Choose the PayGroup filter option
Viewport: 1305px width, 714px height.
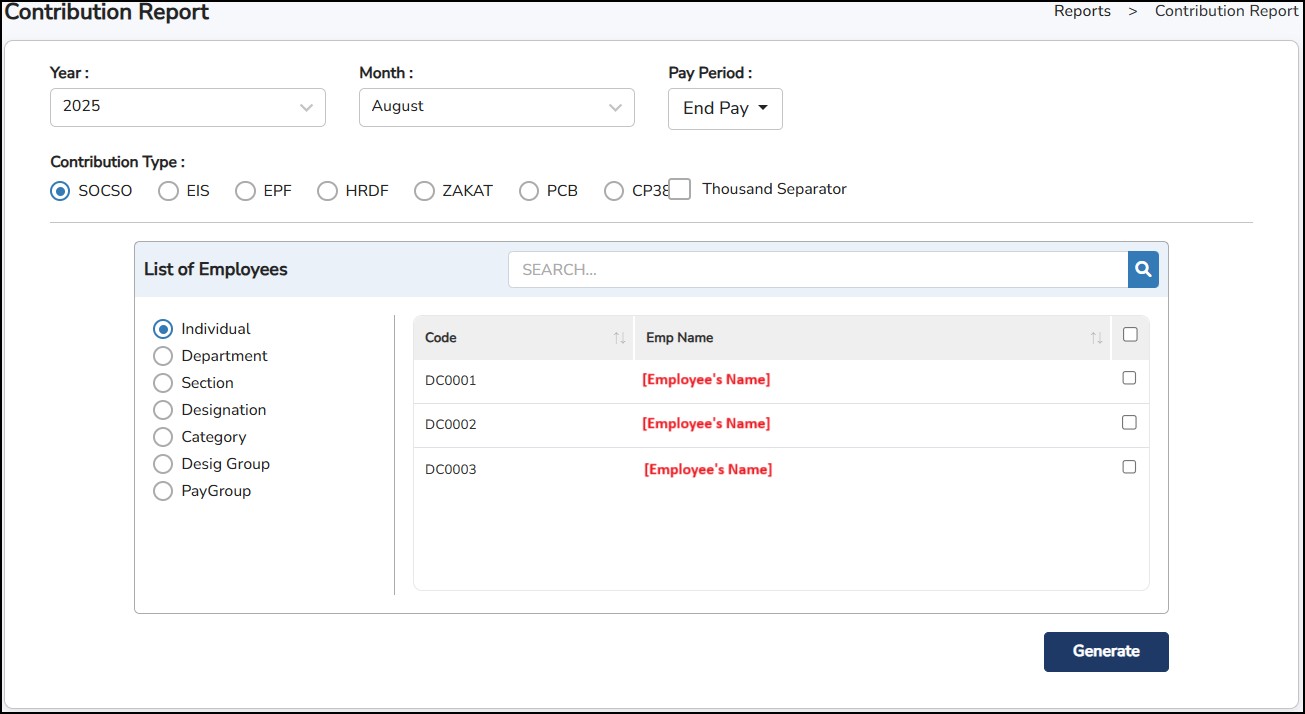(x=163, y=491)
